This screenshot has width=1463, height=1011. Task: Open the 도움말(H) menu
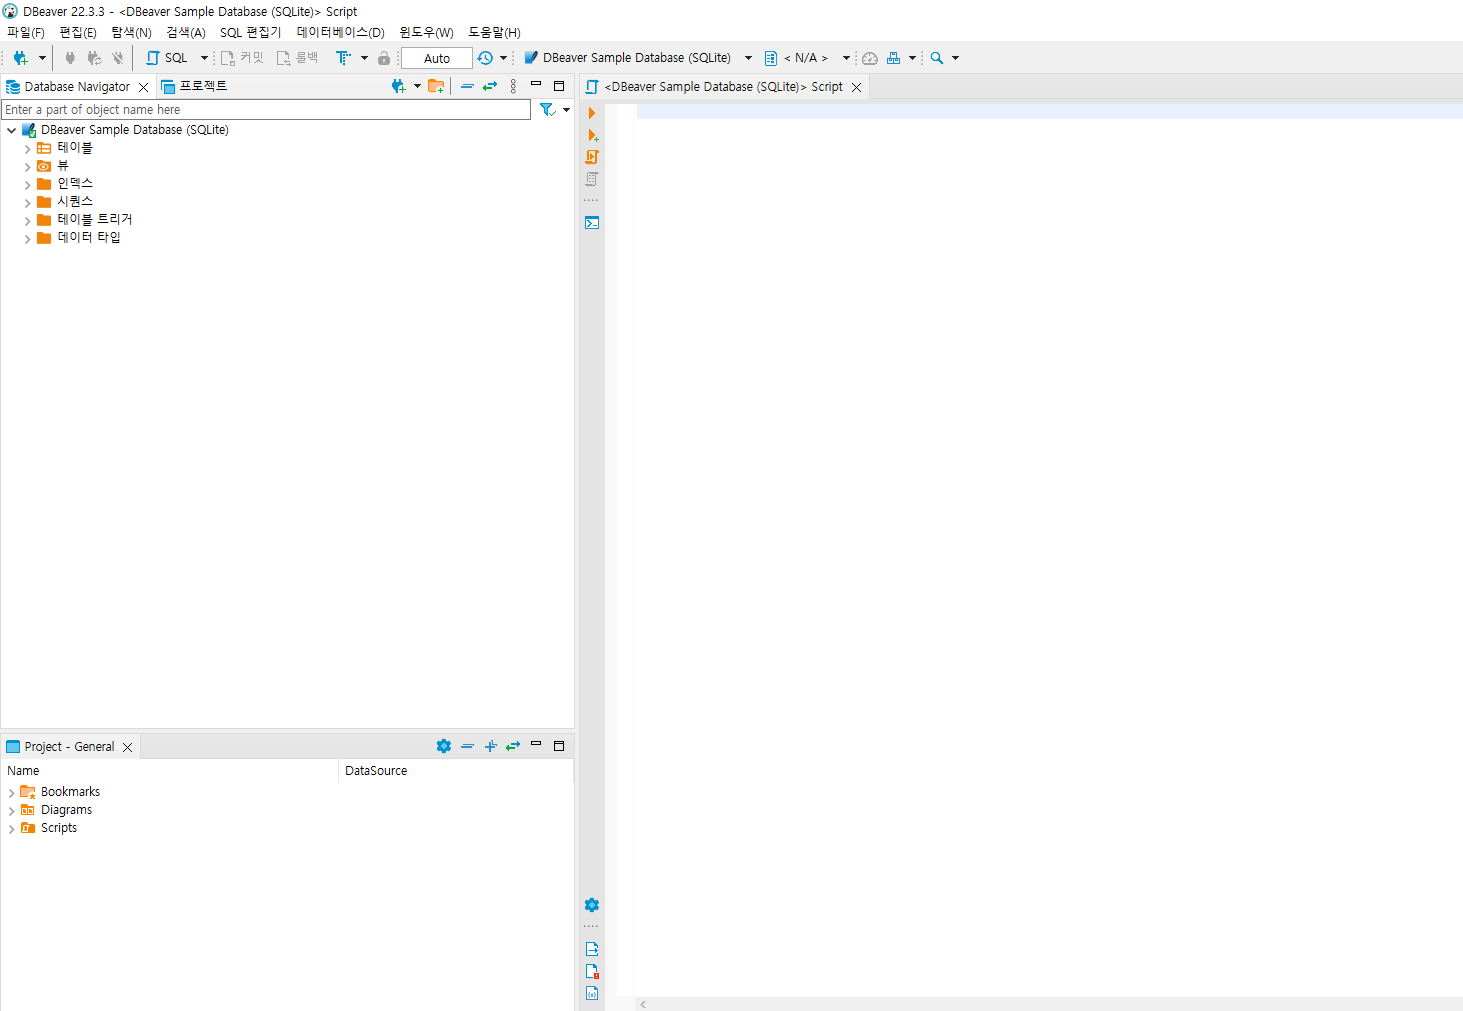pyautogui.click(x=494, y=32)
